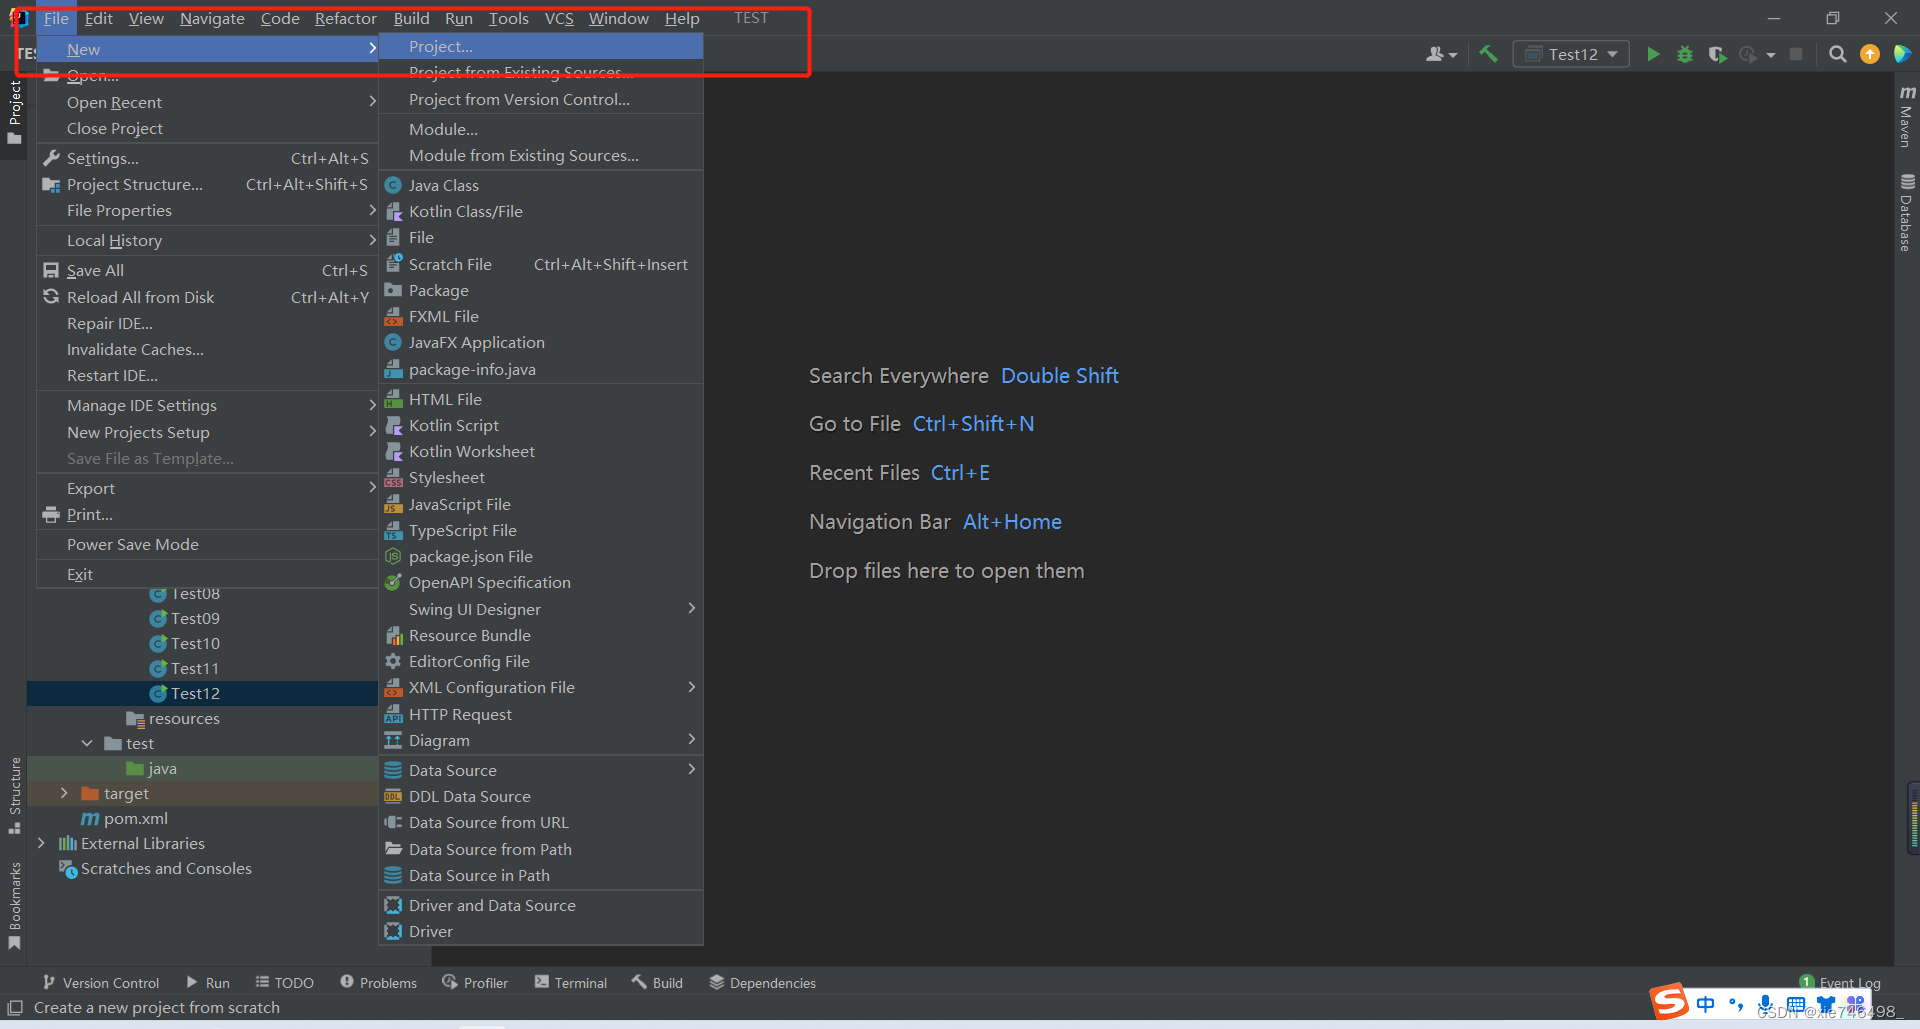The width and height of the screenshot is (1920, 1029).
Task: Toggle the Structure tool window
Action: (x=15, y=790)
